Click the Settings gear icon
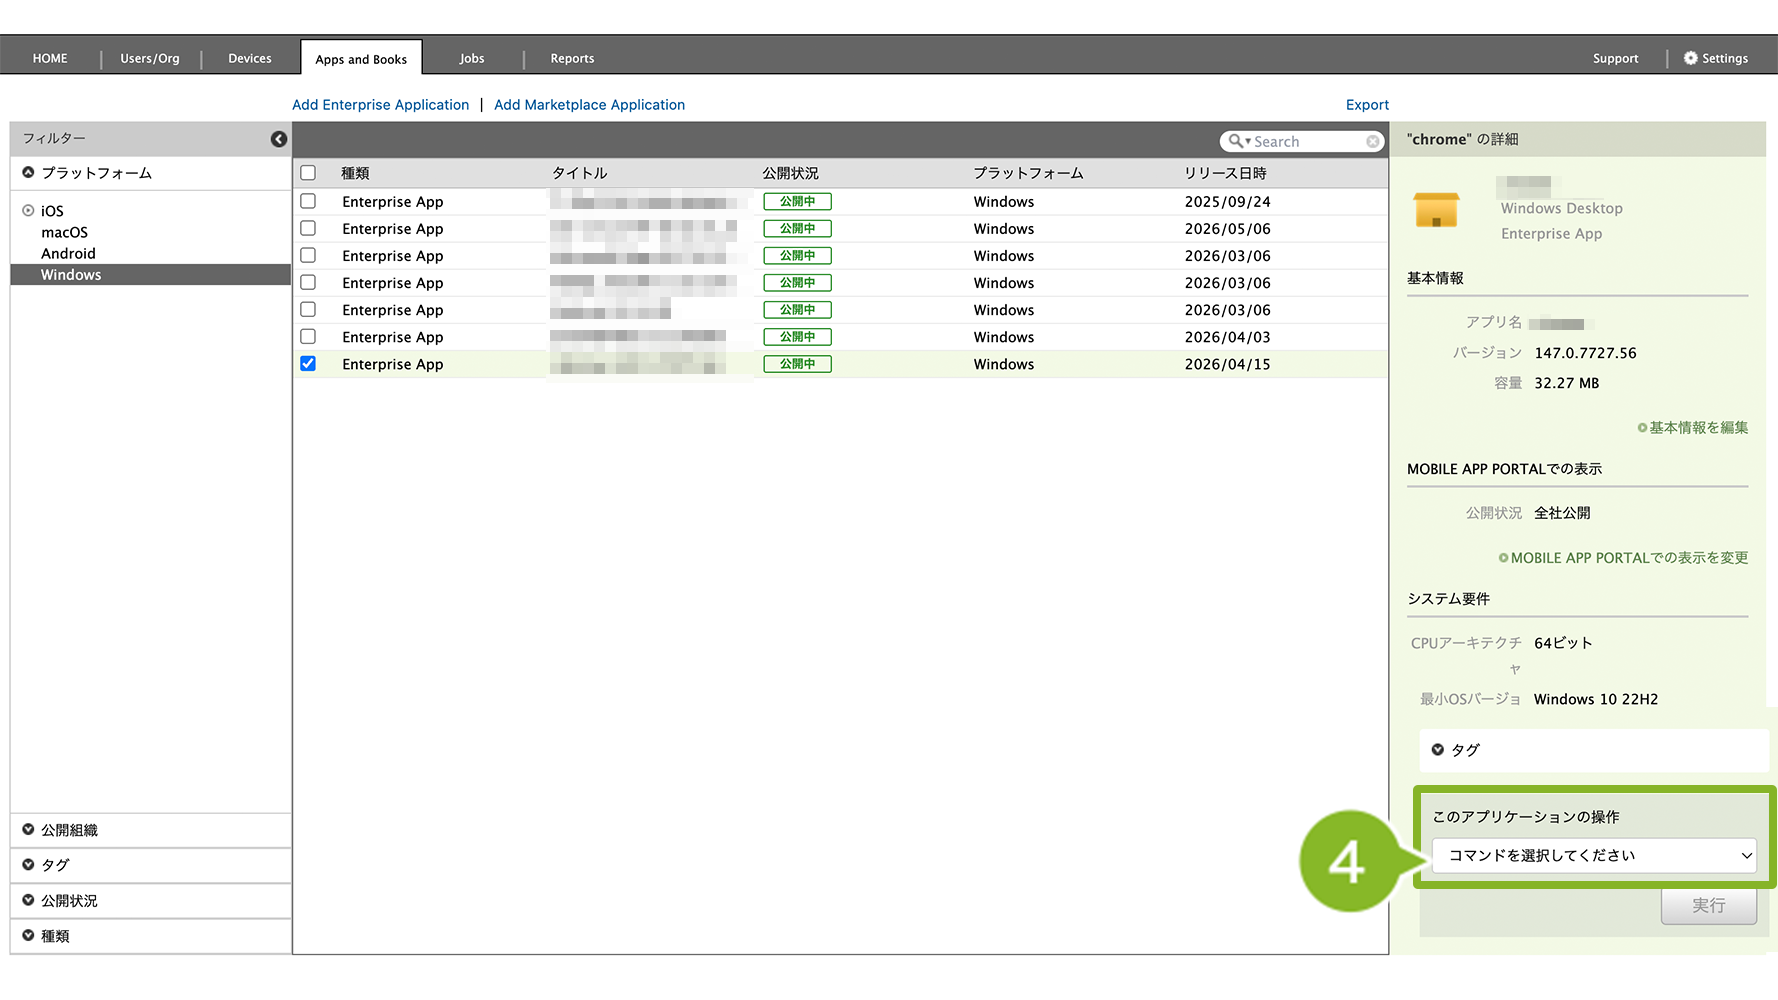Image resolution: width=1778 pixels, height=1000 pixels. [1690, 58]
